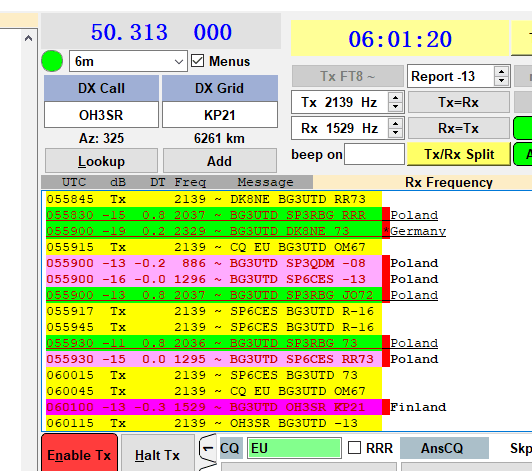
Task: Click the scroll-up arrow in left panel
Action: (x=28, y=38)
